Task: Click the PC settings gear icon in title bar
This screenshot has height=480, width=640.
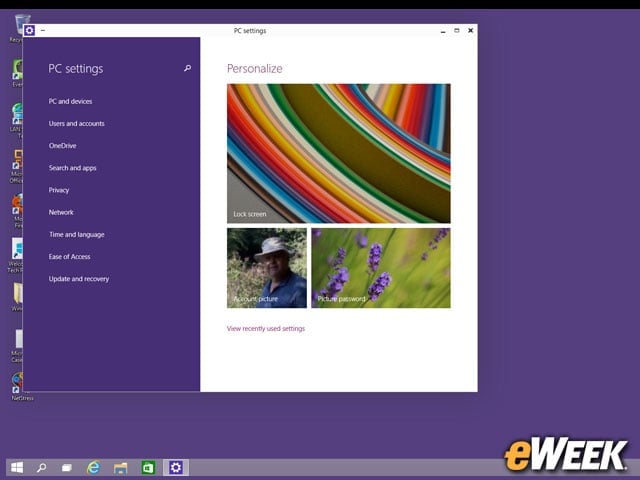Action: [x=29, y=30]
